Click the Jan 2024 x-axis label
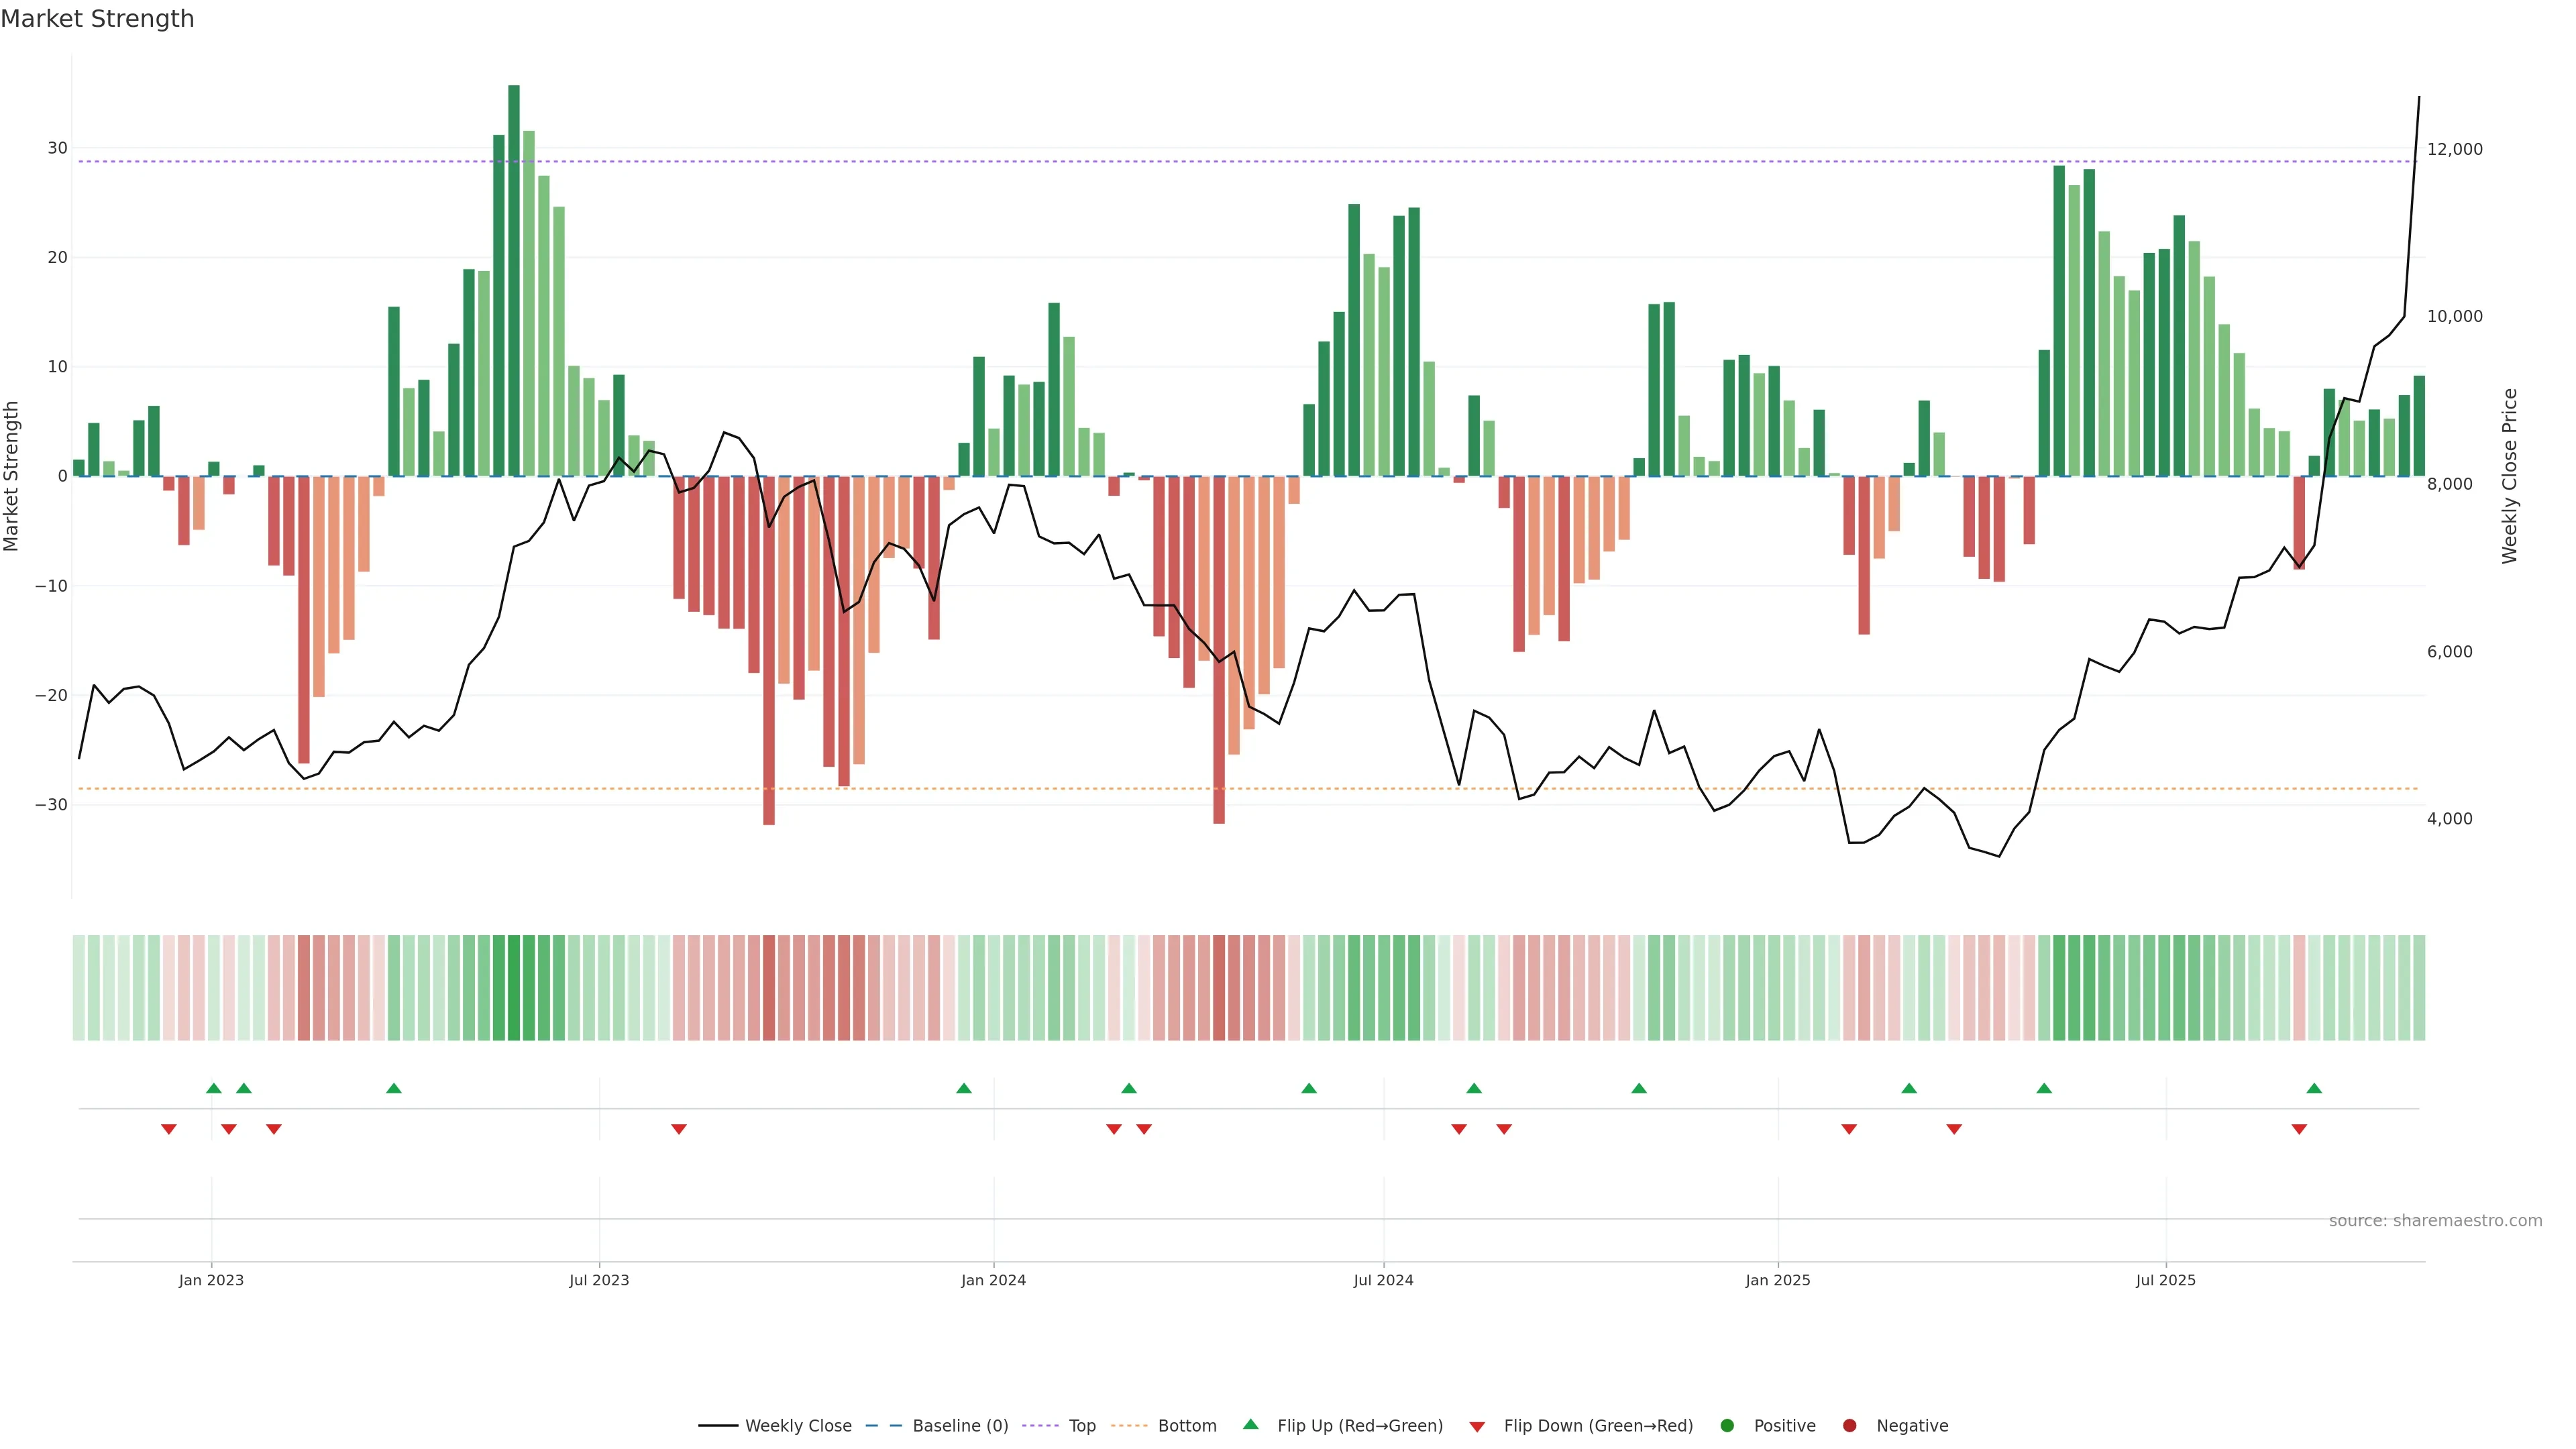Screen dimensions: 2576x1449 click(x=993, y=1280)
